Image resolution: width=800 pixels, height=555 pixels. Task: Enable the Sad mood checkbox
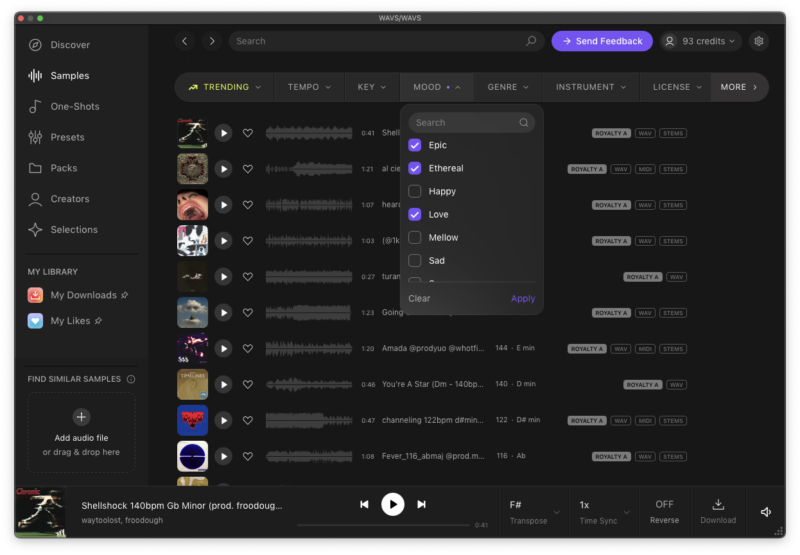415,261
